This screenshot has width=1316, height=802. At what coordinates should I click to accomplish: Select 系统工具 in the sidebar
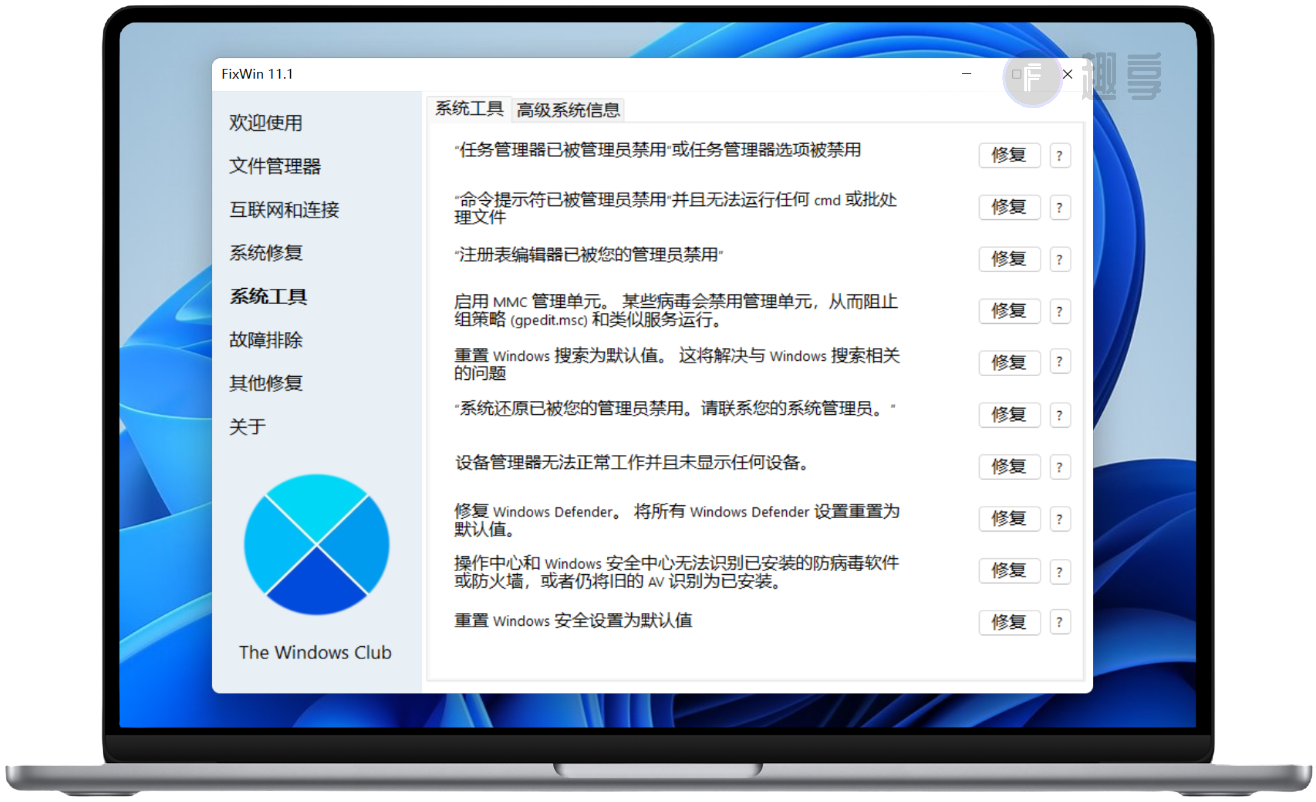[x=268, y=297]
